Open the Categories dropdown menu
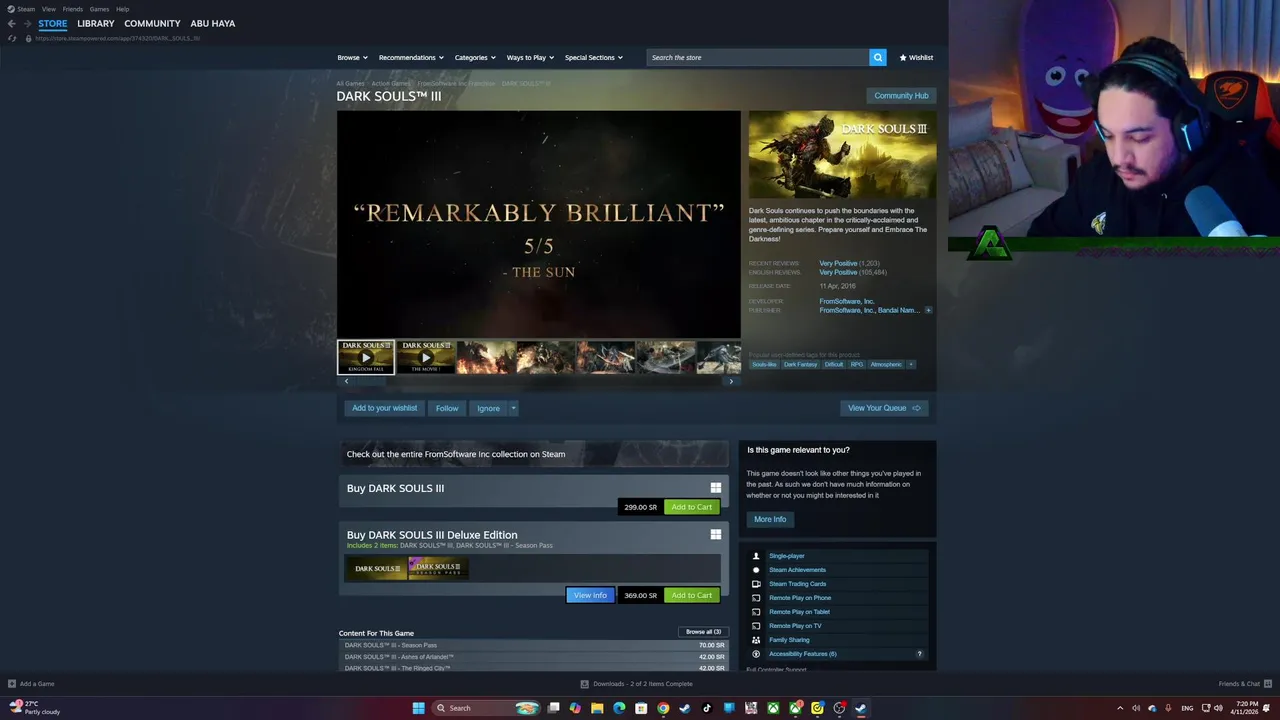Image resolution: width=1280 pixels, height=720 pixels. point(475,57)
